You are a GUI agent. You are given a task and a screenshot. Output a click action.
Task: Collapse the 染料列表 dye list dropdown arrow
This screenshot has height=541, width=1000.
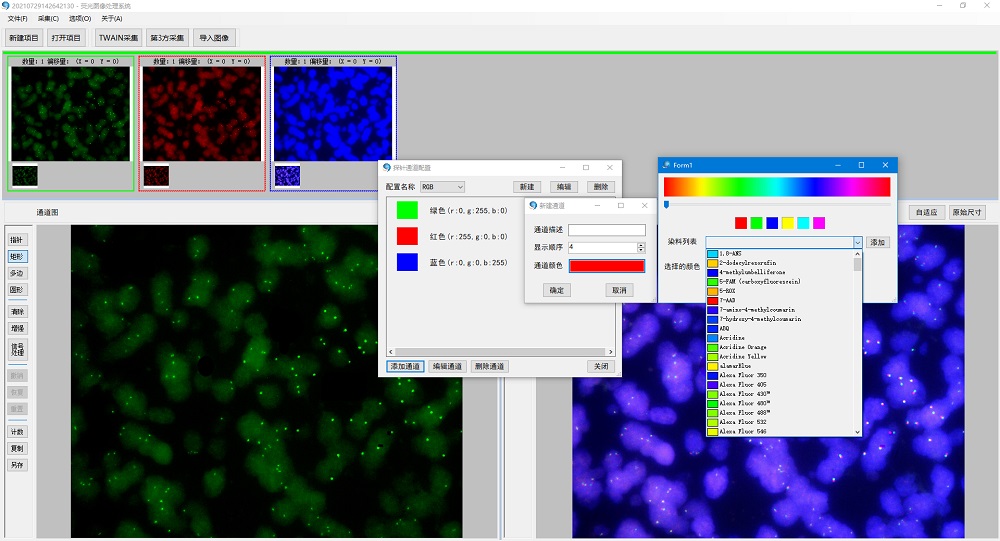pos(857,242)
